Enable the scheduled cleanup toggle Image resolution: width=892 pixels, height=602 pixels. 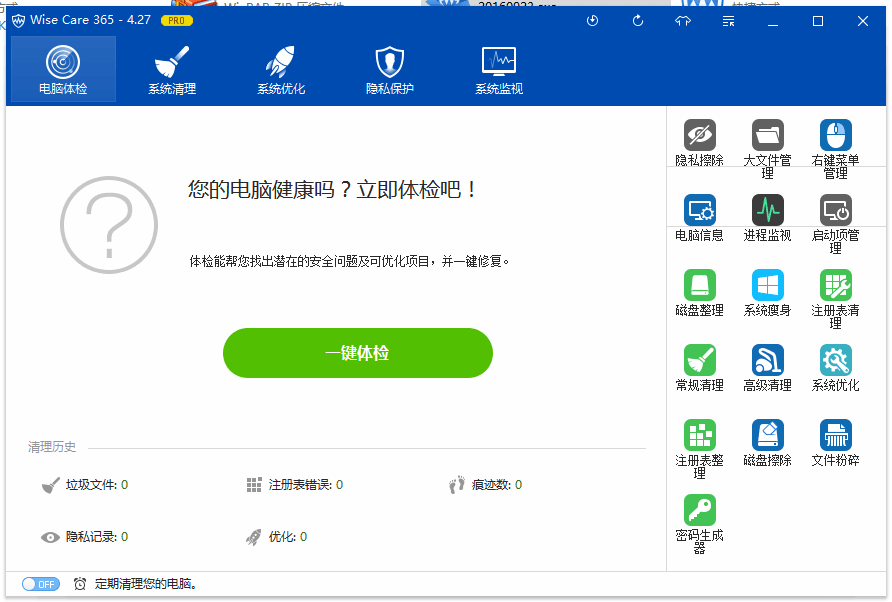tap(40, 584)
